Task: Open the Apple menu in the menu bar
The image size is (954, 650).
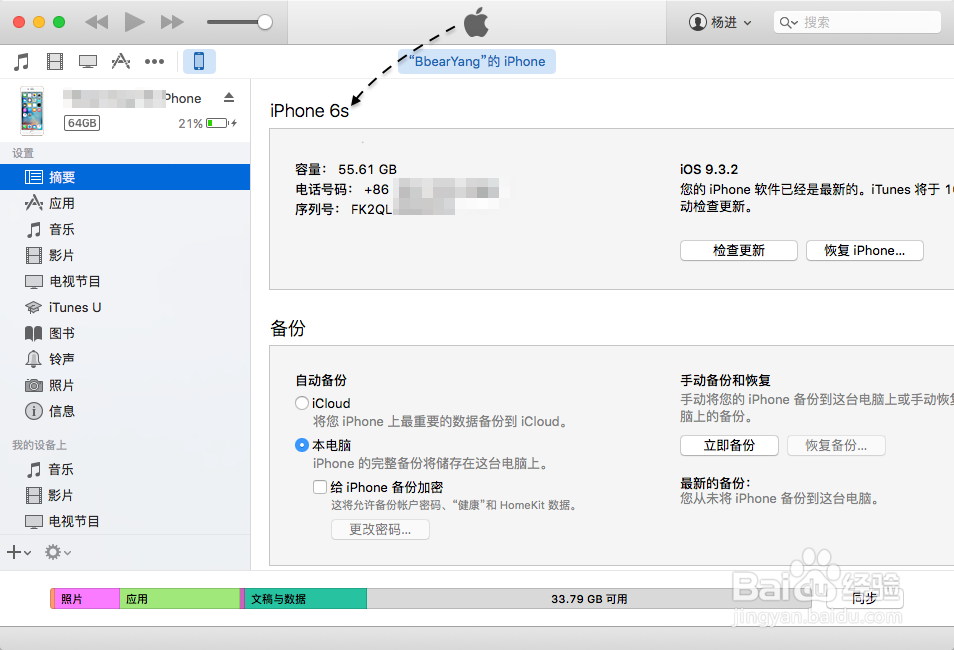Action: click(x=476, y=21)
